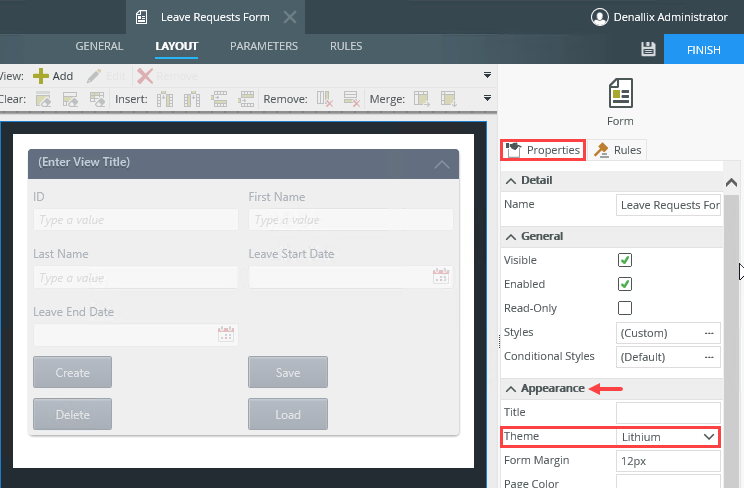
Task: Open the View toolbar overflow arrow
Action: coord(487,75)
